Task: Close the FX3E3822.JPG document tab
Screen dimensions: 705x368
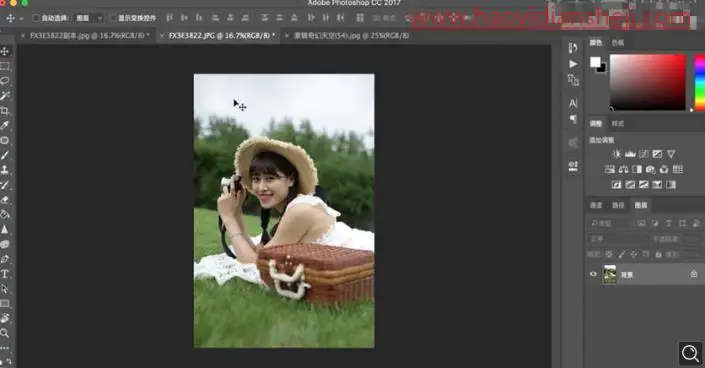Action: [162, 36]
